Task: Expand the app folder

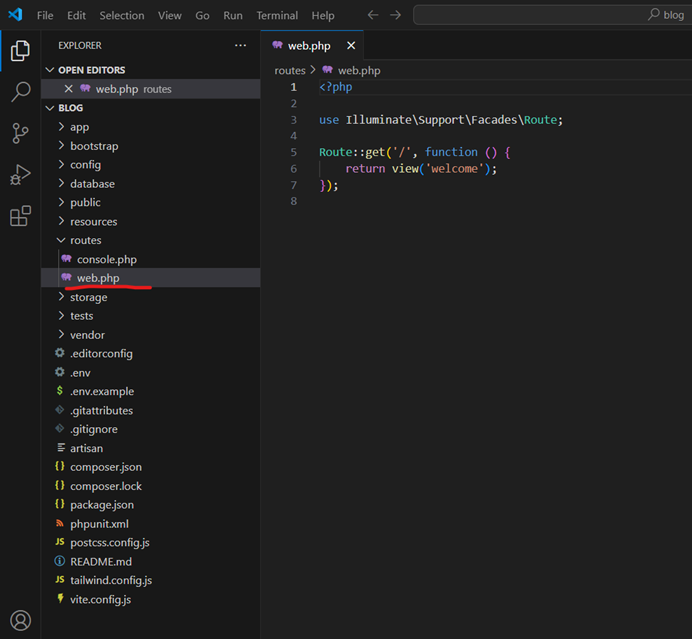Action: tap(79, 127)
